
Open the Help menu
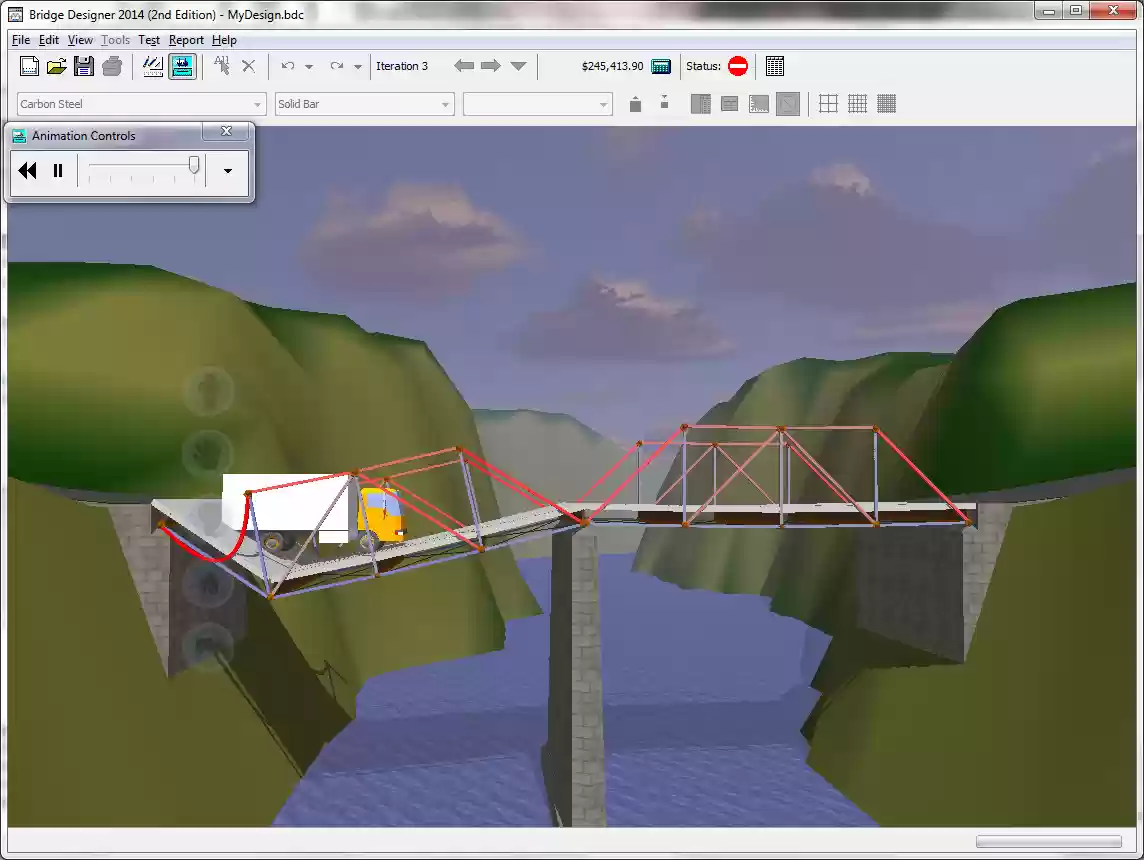pyautogui.click(x=224, y=40)
